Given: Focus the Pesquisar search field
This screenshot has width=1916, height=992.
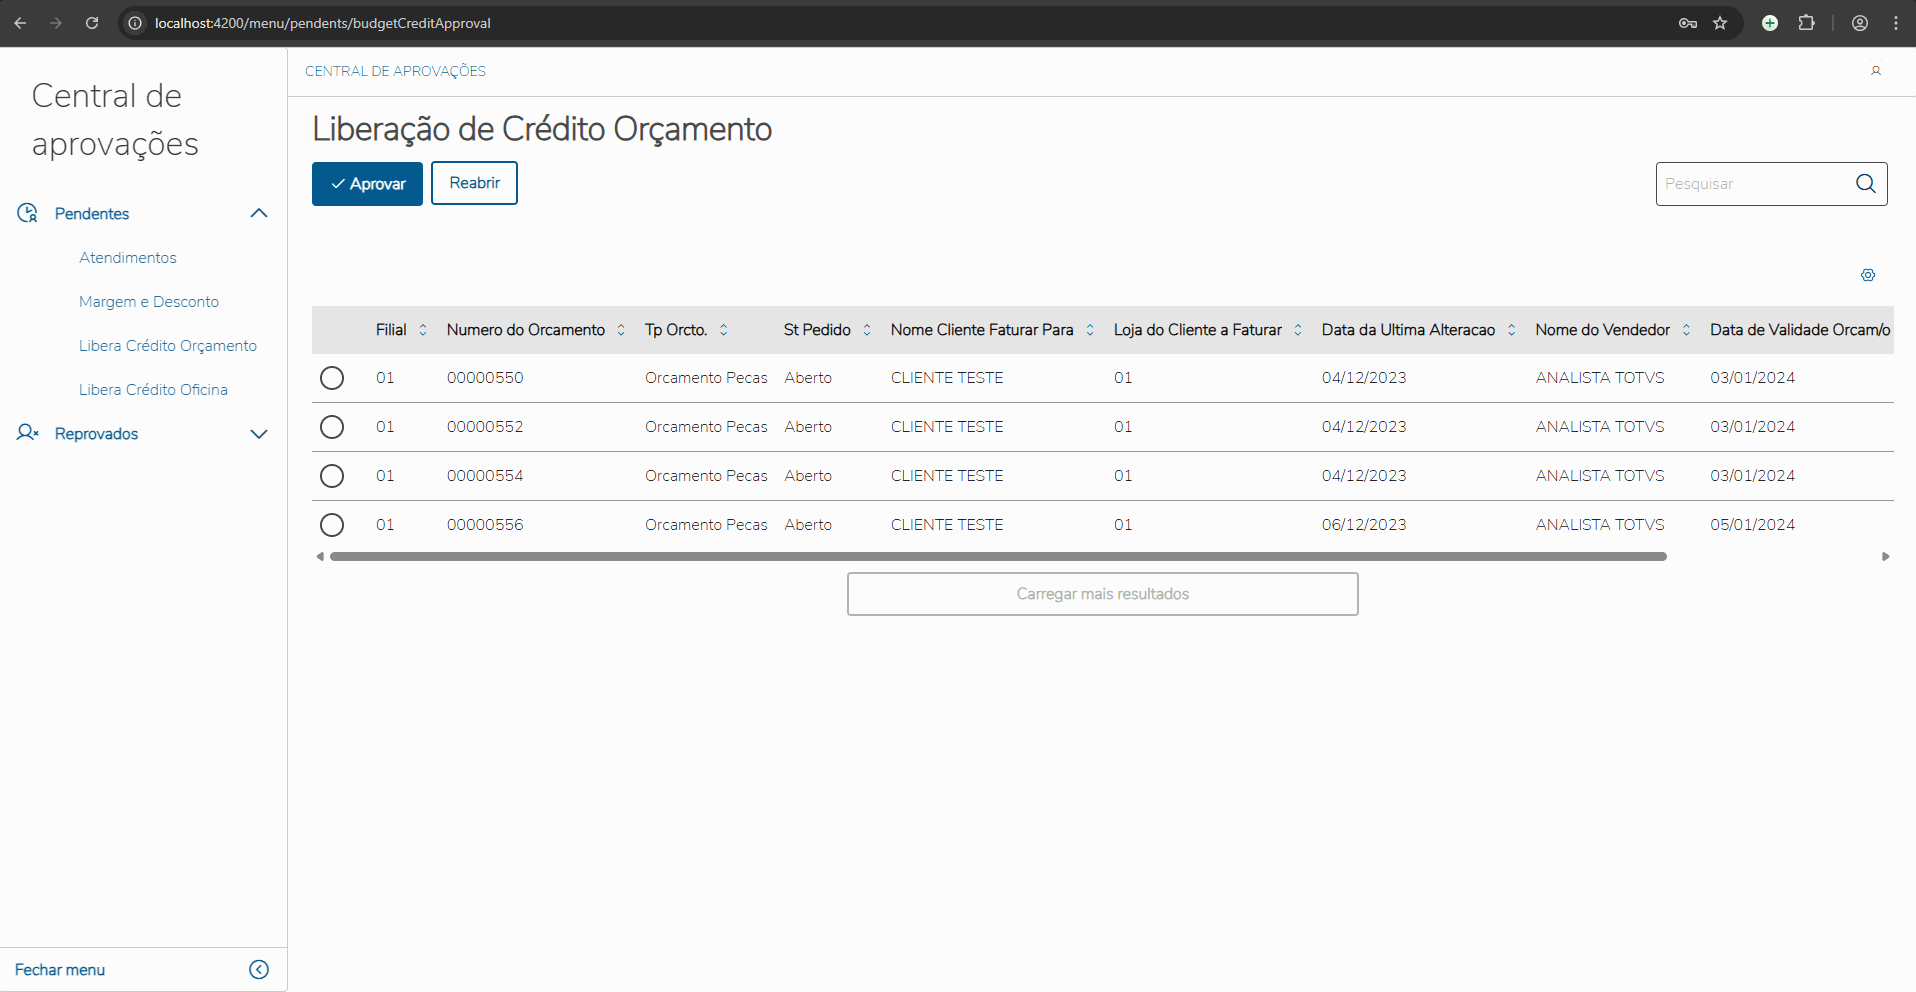Looking at the screenshot, I should tap(1752, 184).
